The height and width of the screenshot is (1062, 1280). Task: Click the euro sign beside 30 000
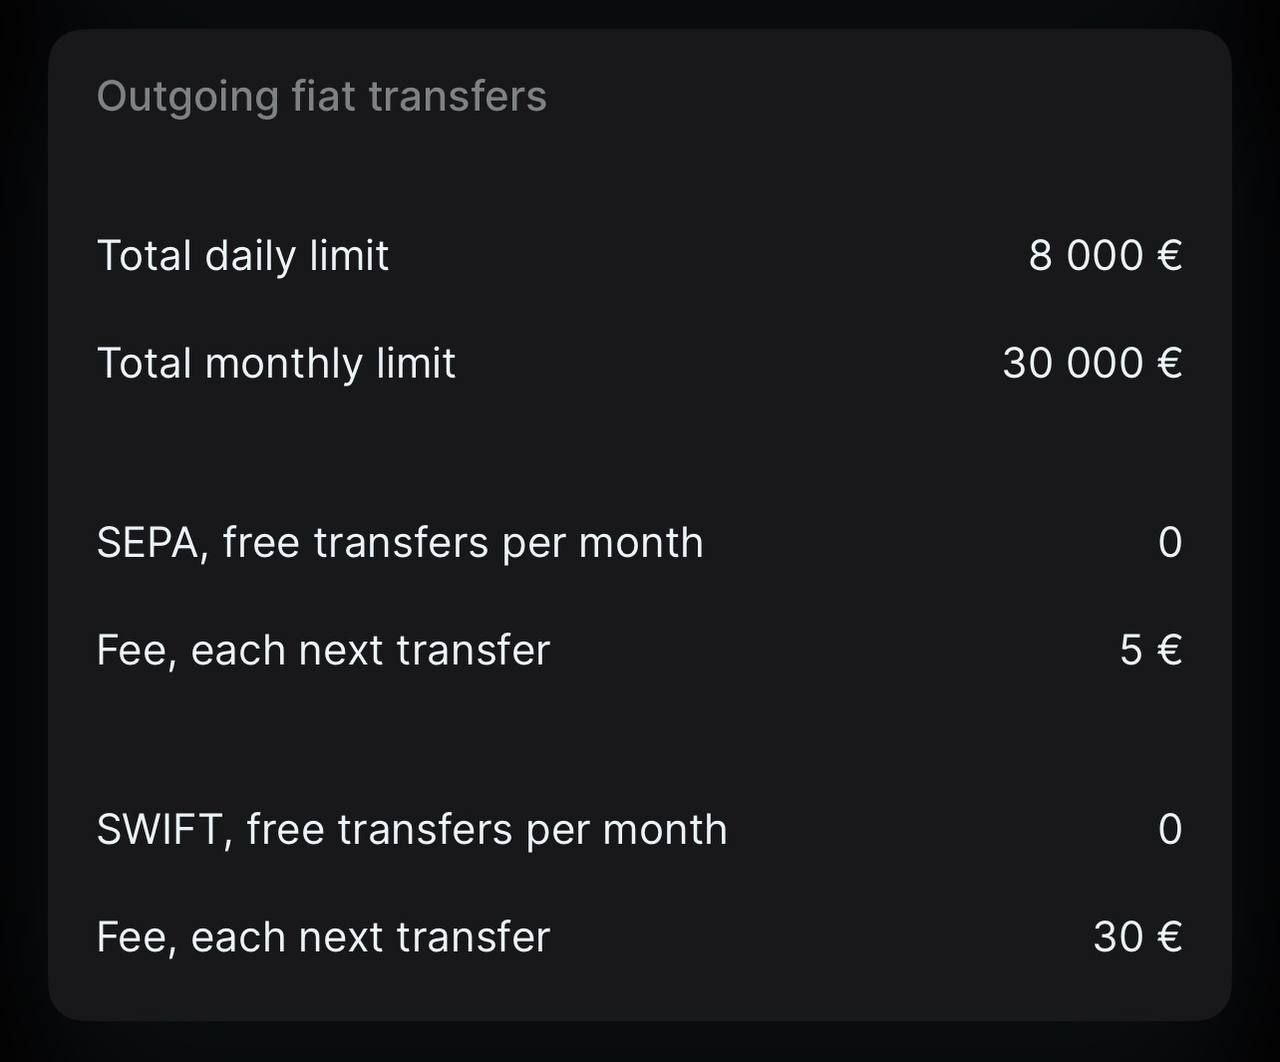click(x=1170, y=363)
